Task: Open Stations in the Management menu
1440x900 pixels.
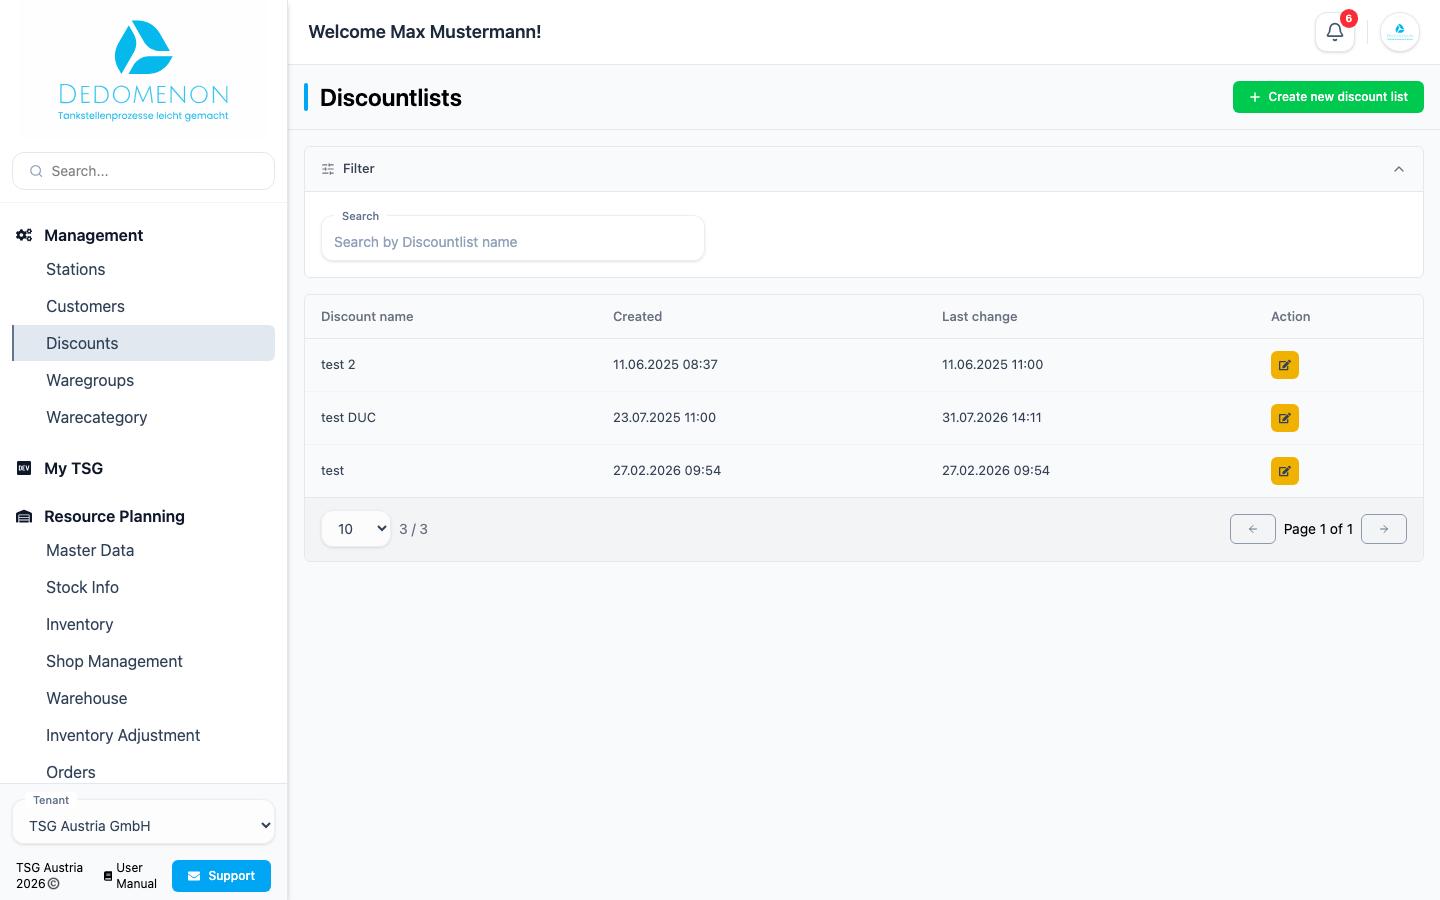Action: [75, 269]
